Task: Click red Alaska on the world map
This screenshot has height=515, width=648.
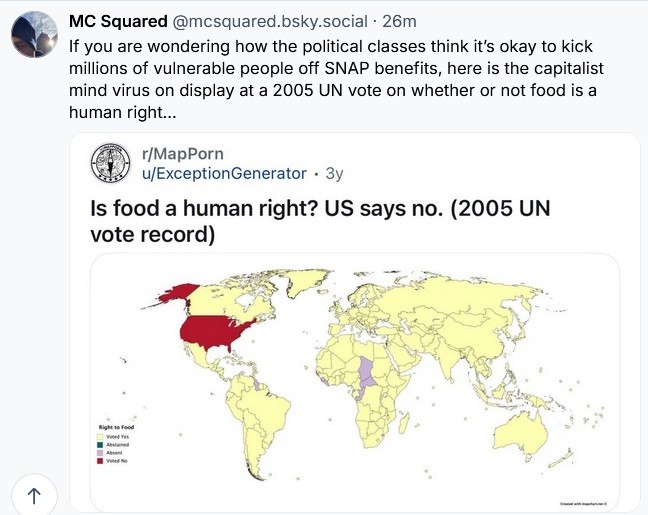Action: click(x=182, y=290)
